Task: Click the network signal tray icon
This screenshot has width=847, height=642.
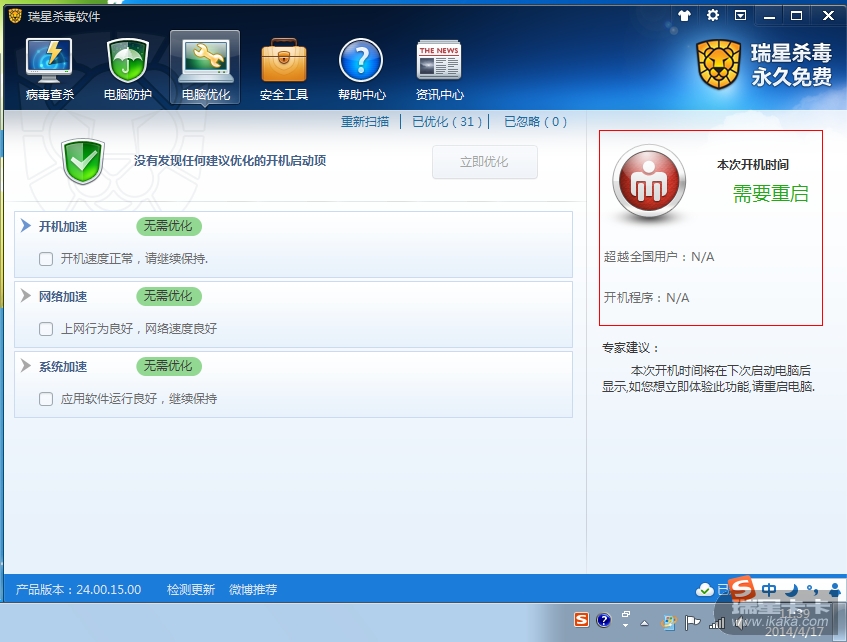Action: tap(716, 623)
